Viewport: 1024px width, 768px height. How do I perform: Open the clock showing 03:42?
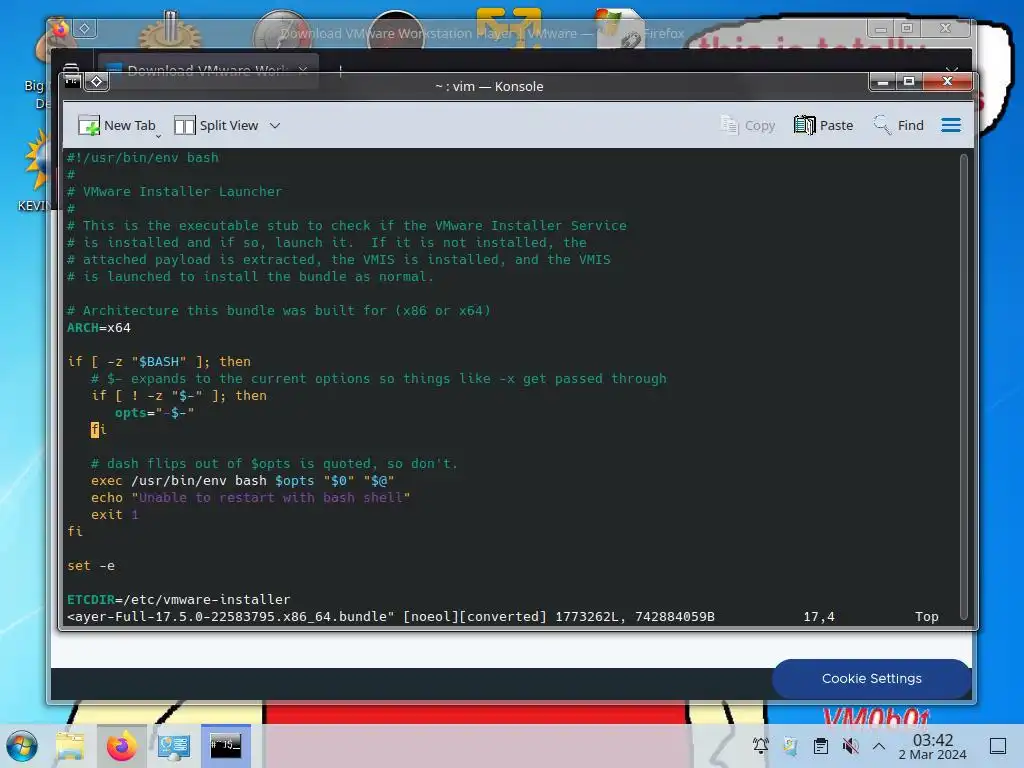933,747
